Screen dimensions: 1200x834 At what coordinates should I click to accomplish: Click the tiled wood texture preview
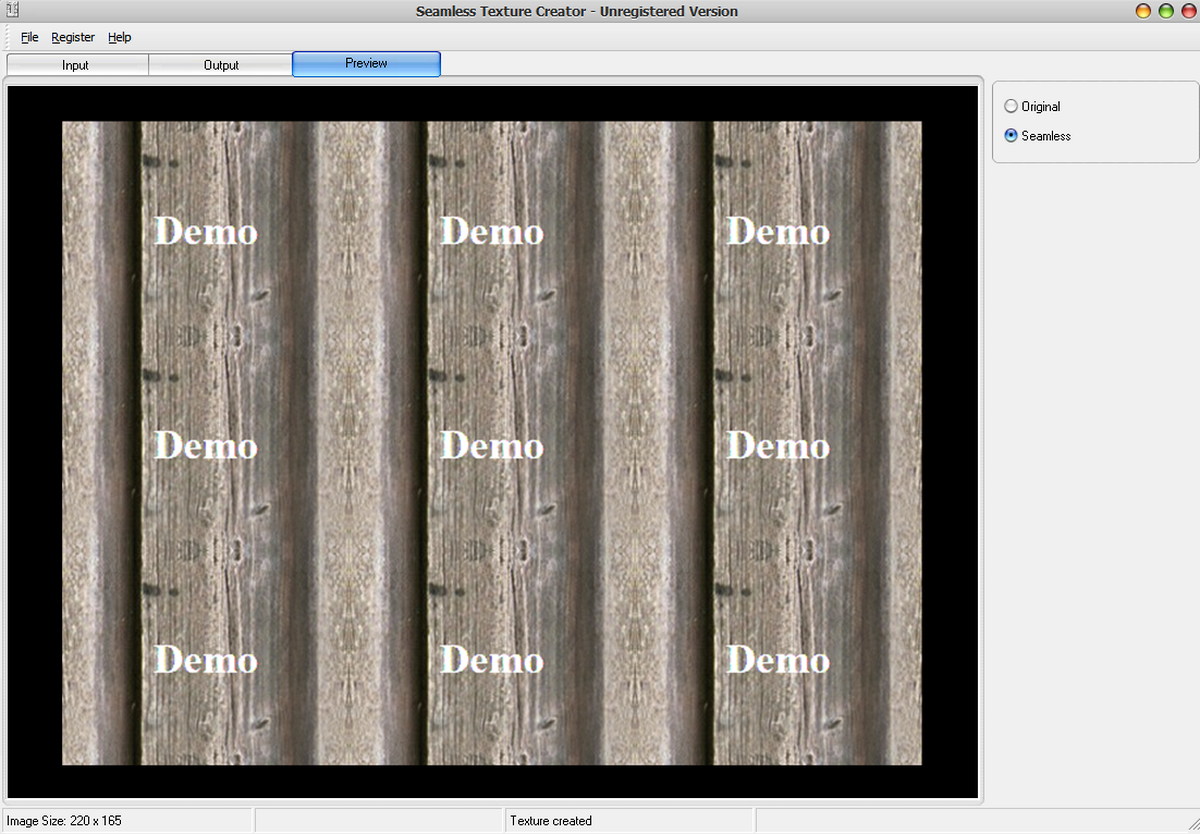[x=492, y=443]
